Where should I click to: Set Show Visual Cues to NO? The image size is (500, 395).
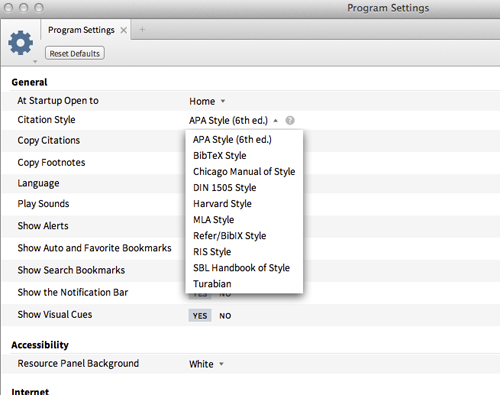[x=225, y=316]
